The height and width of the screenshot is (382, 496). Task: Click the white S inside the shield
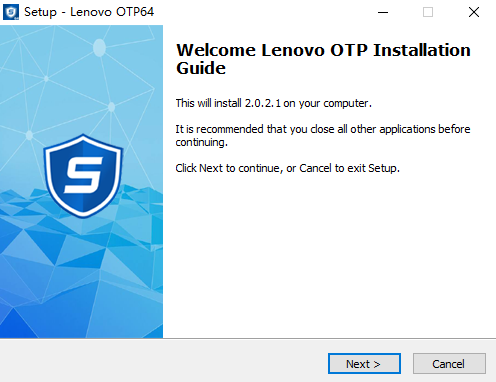[x=84, y=175]
